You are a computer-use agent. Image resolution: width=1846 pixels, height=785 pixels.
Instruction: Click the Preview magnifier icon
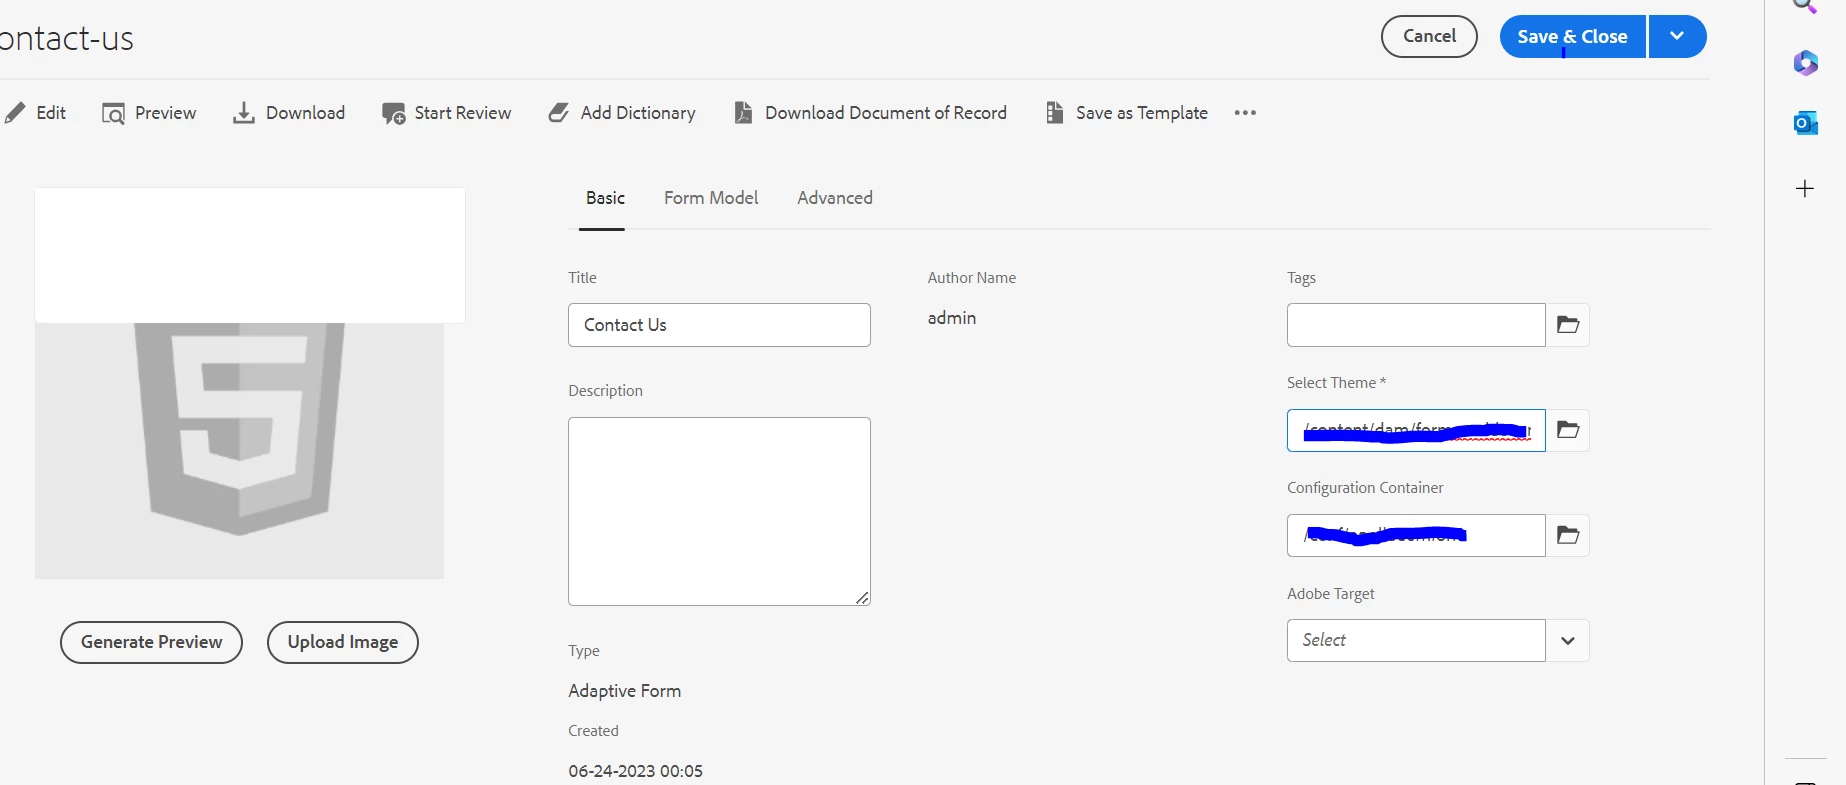[113, 113]
